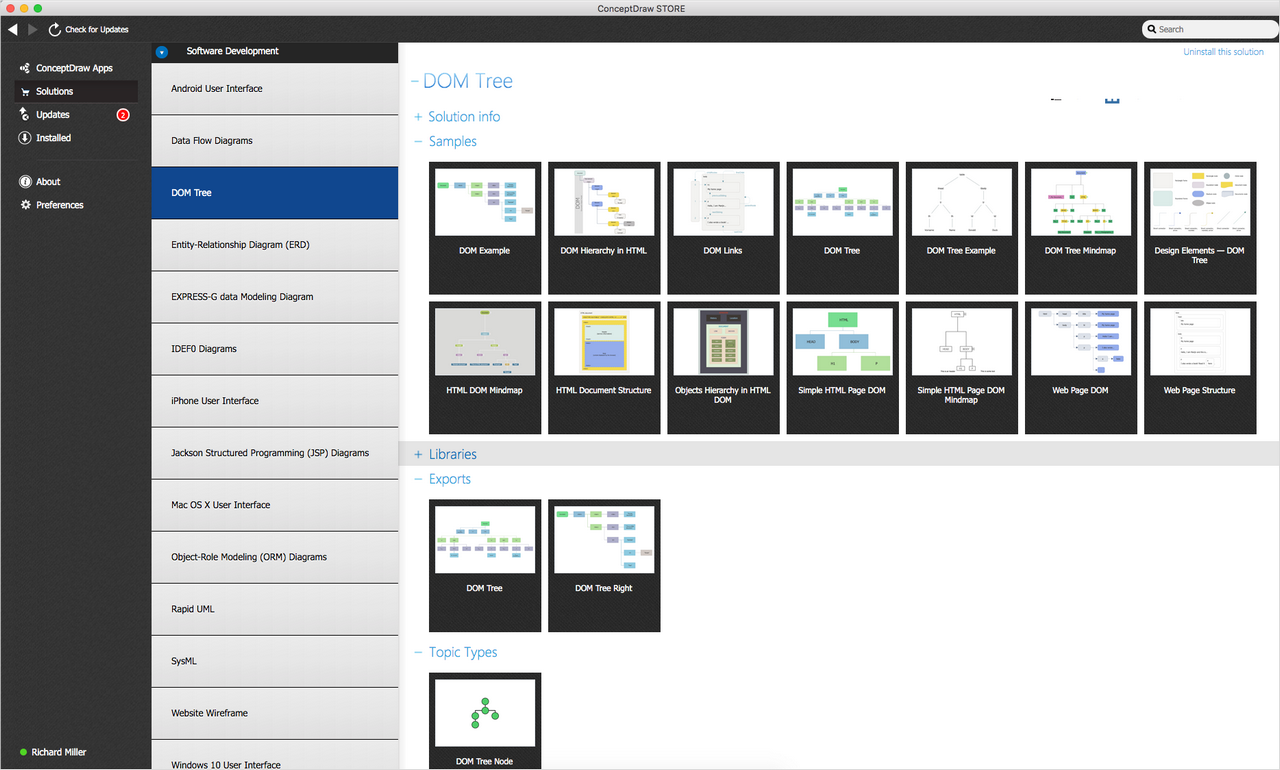Open the About page

point(48,182)
